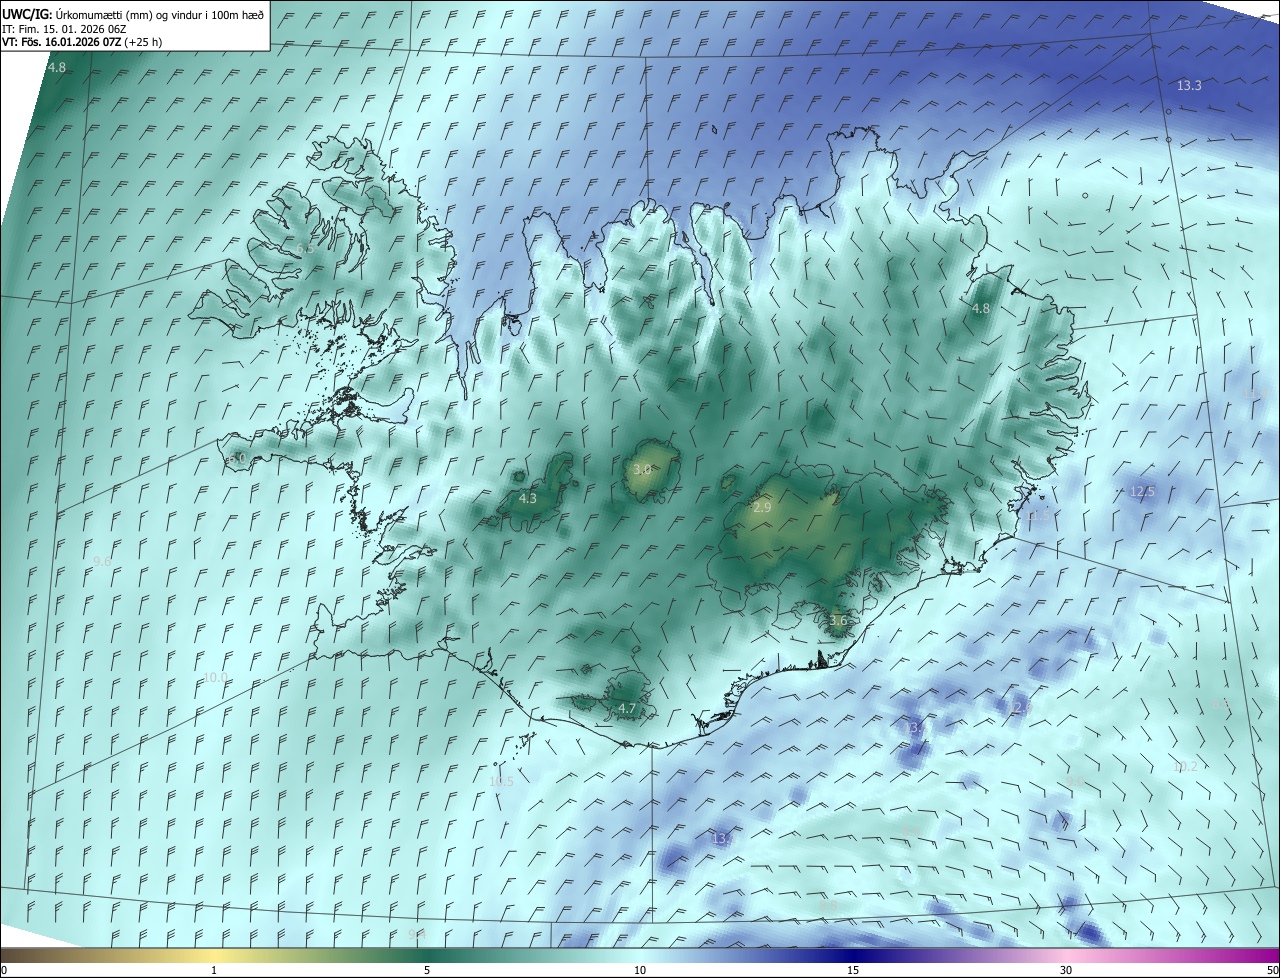Click the 2.9 value on the large glacier
This screenshot has width=1280, height=978.
762,508
